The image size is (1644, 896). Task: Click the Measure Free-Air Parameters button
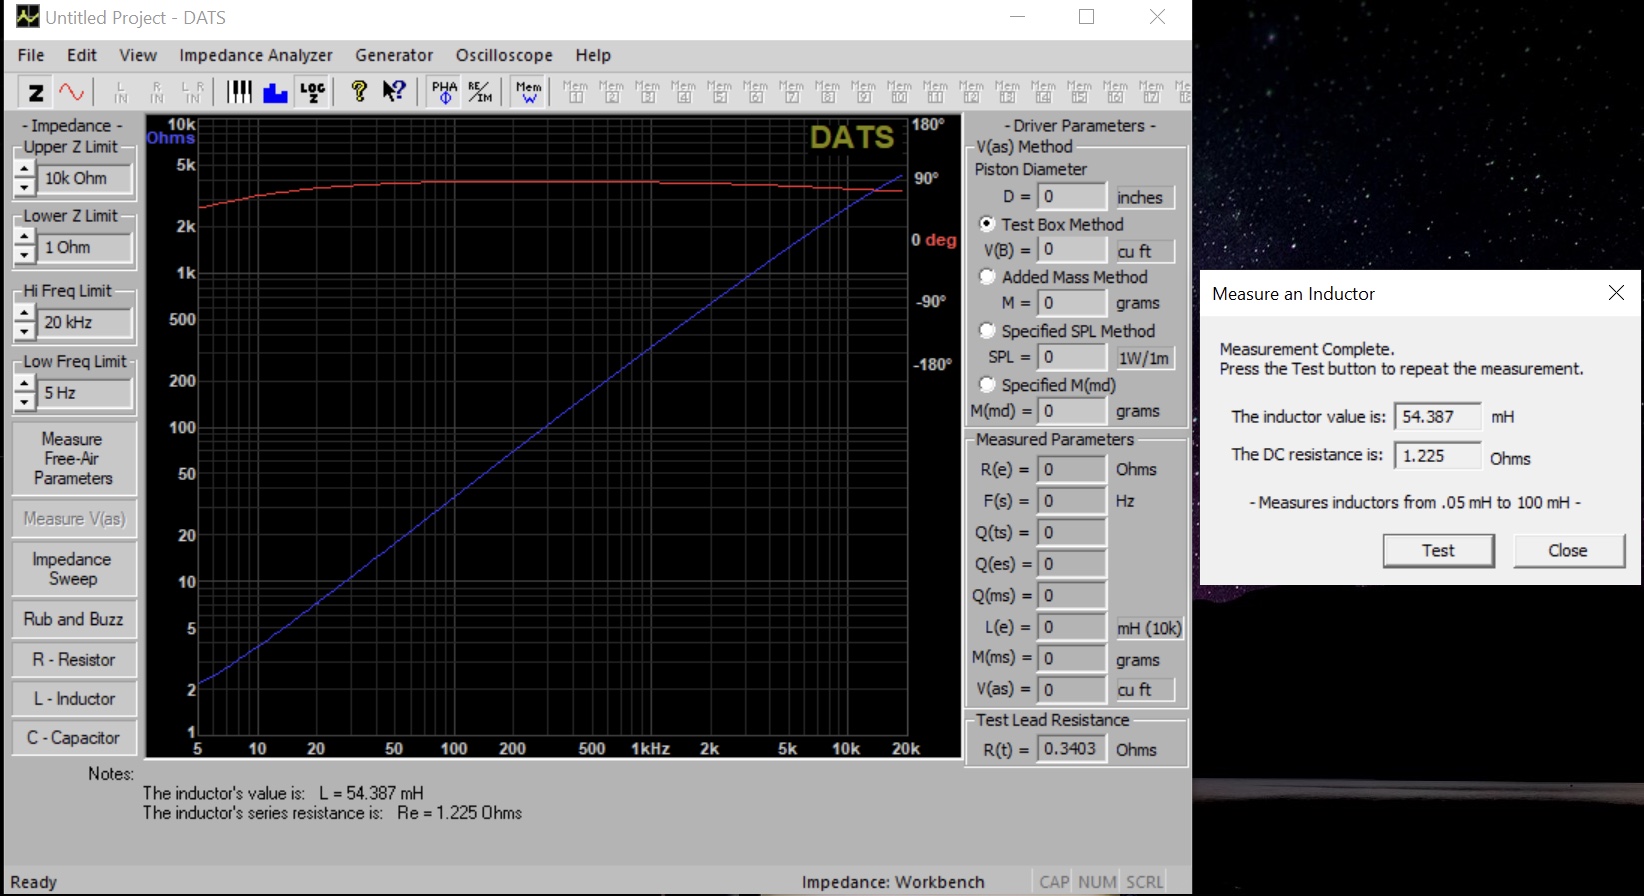(x=73, y=459)
